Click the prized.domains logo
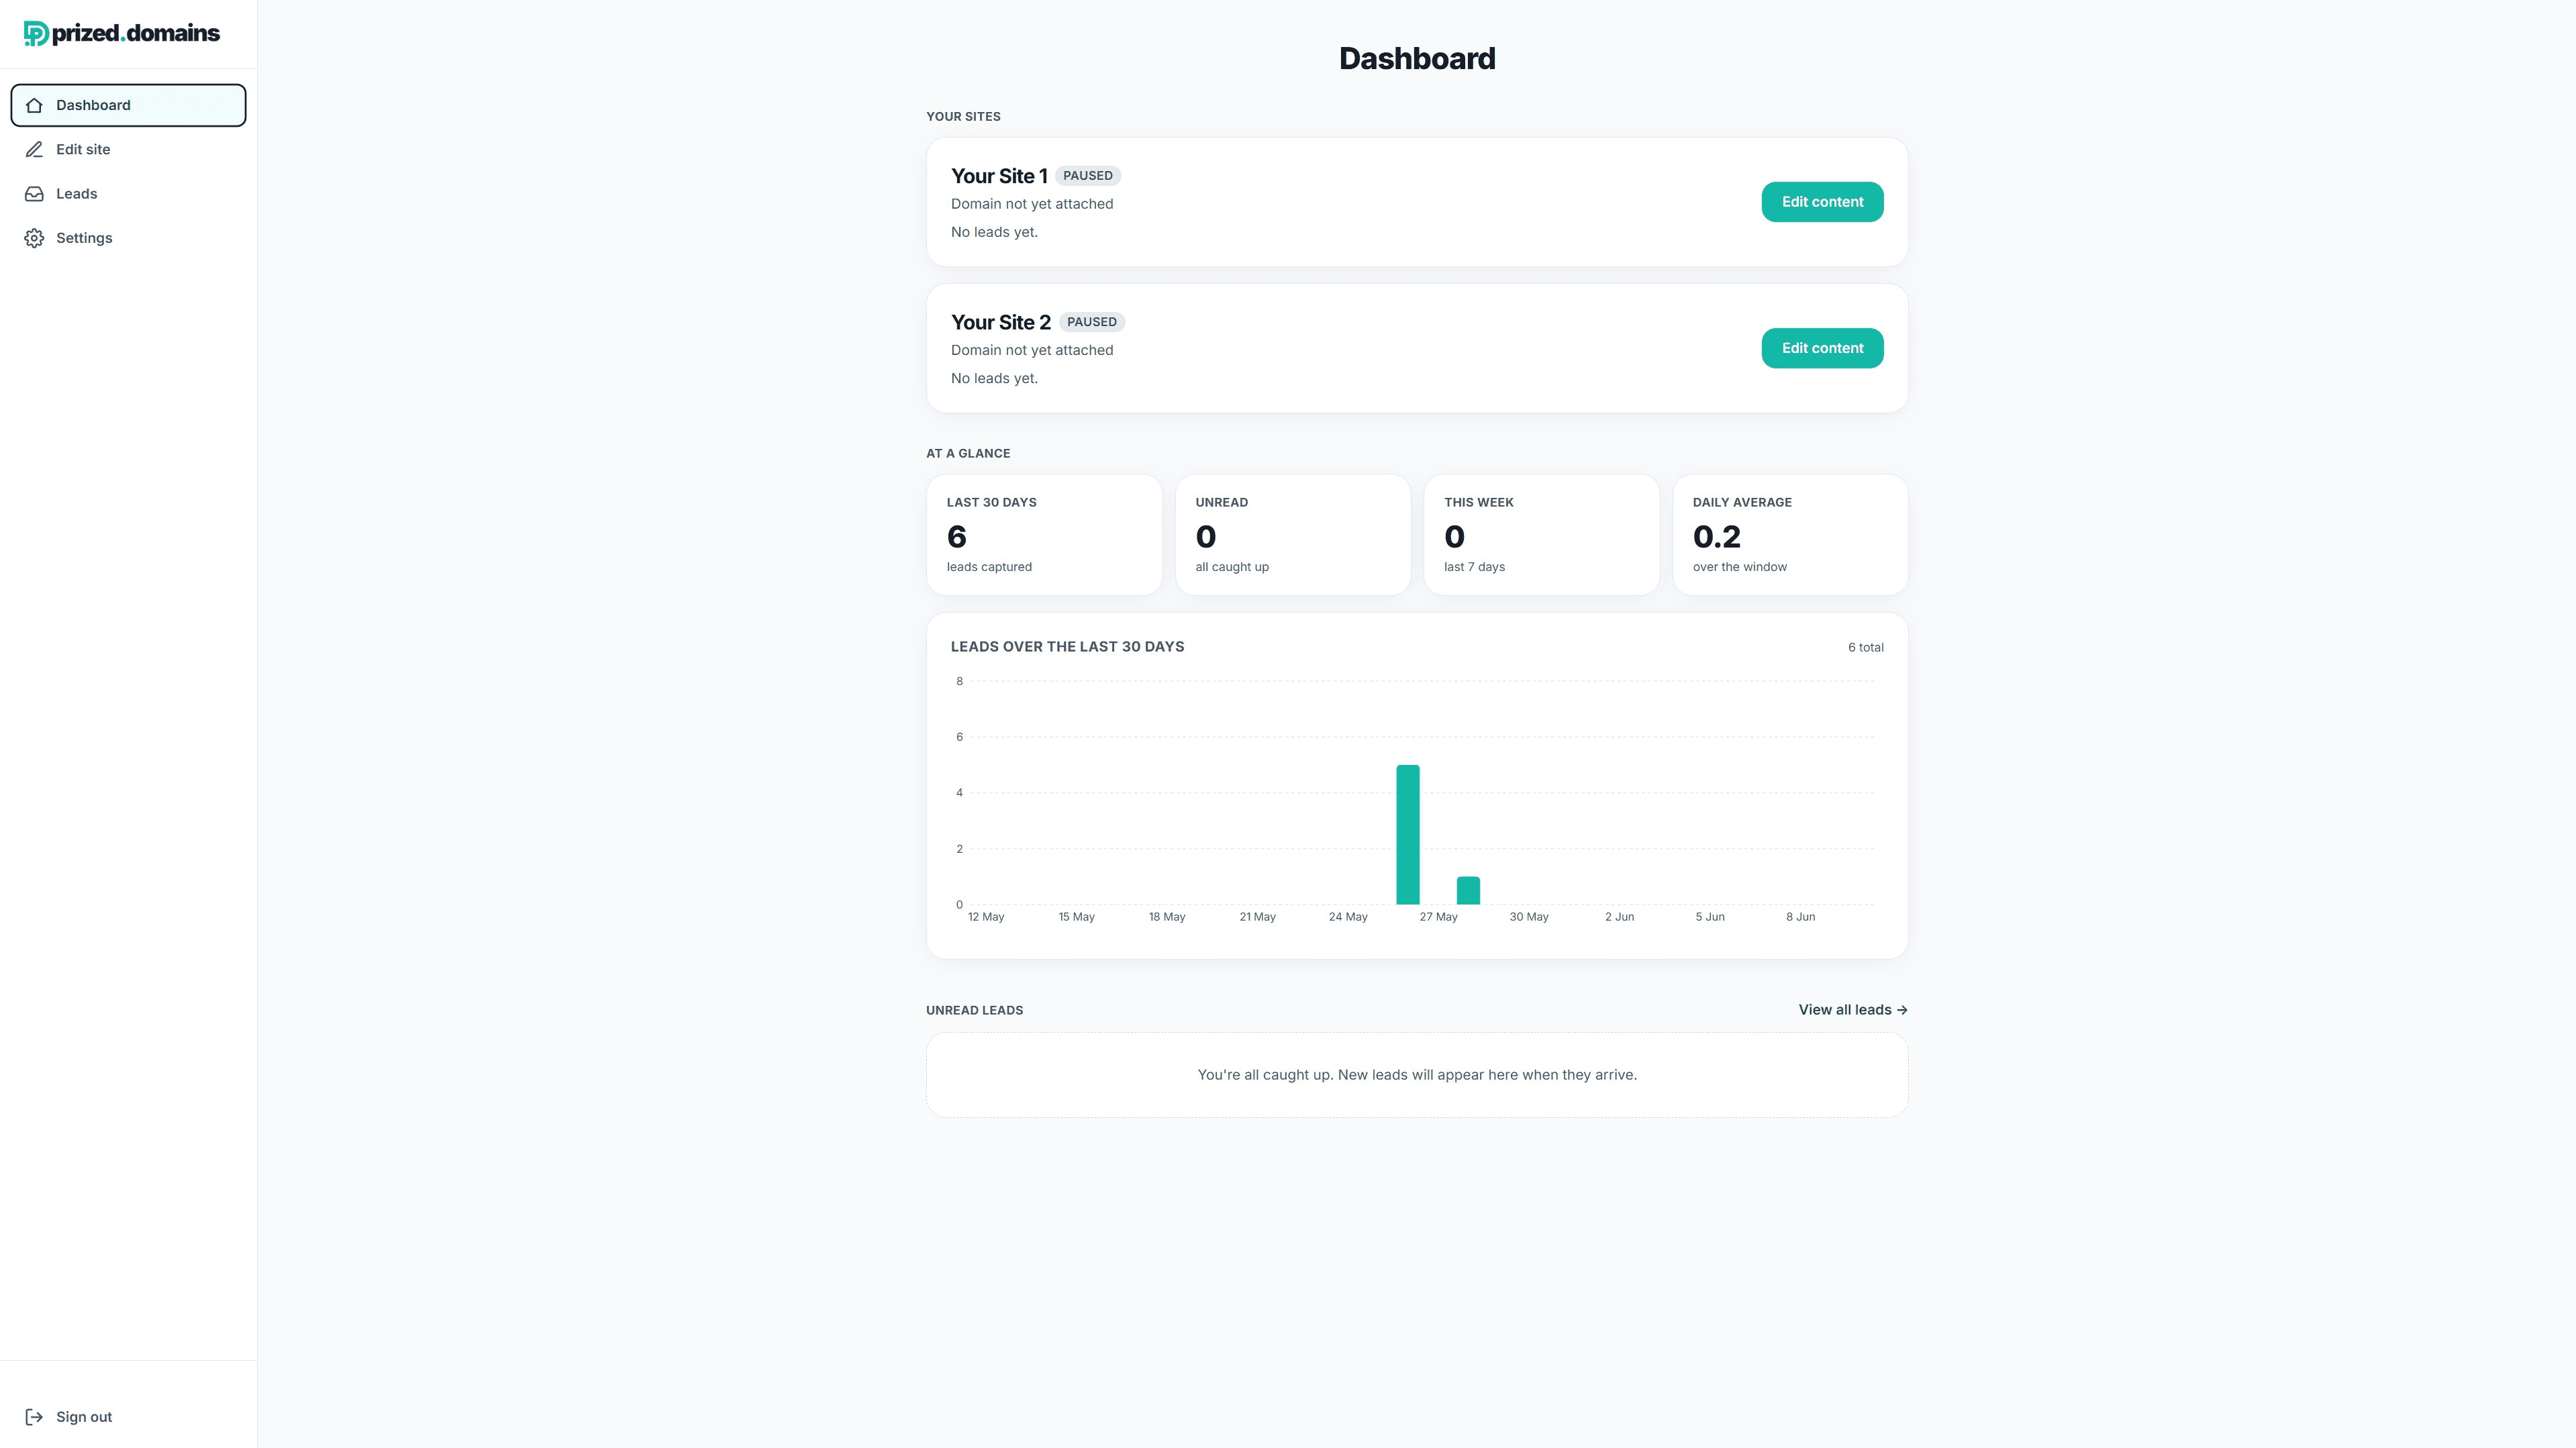2576x1448 pixels. coord(121,33)
